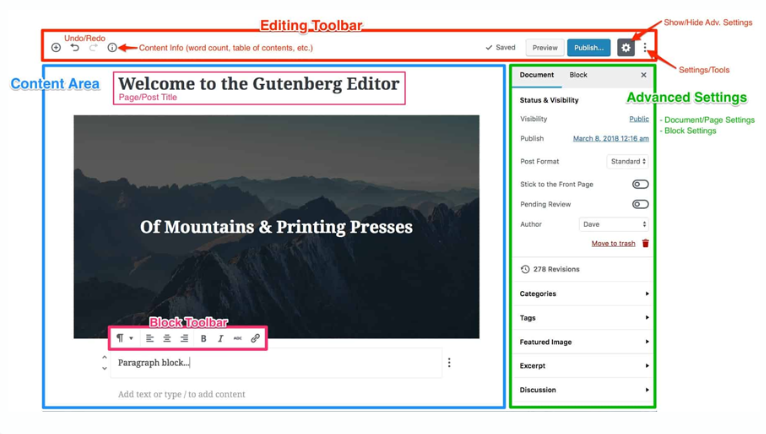
Task: Apply italic formatting to paragraph
Action: tap(220, 338)
